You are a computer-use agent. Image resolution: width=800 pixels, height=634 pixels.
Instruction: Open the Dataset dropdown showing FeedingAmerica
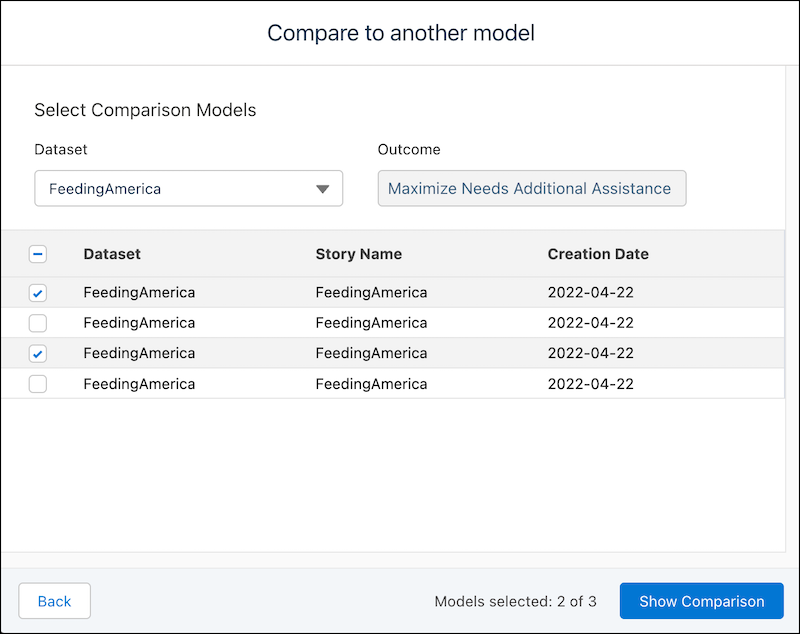[188, 188]
